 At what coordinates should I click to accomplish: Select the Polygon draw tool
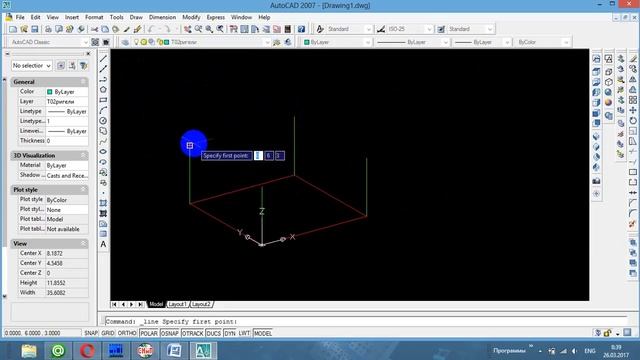[103, 89]
